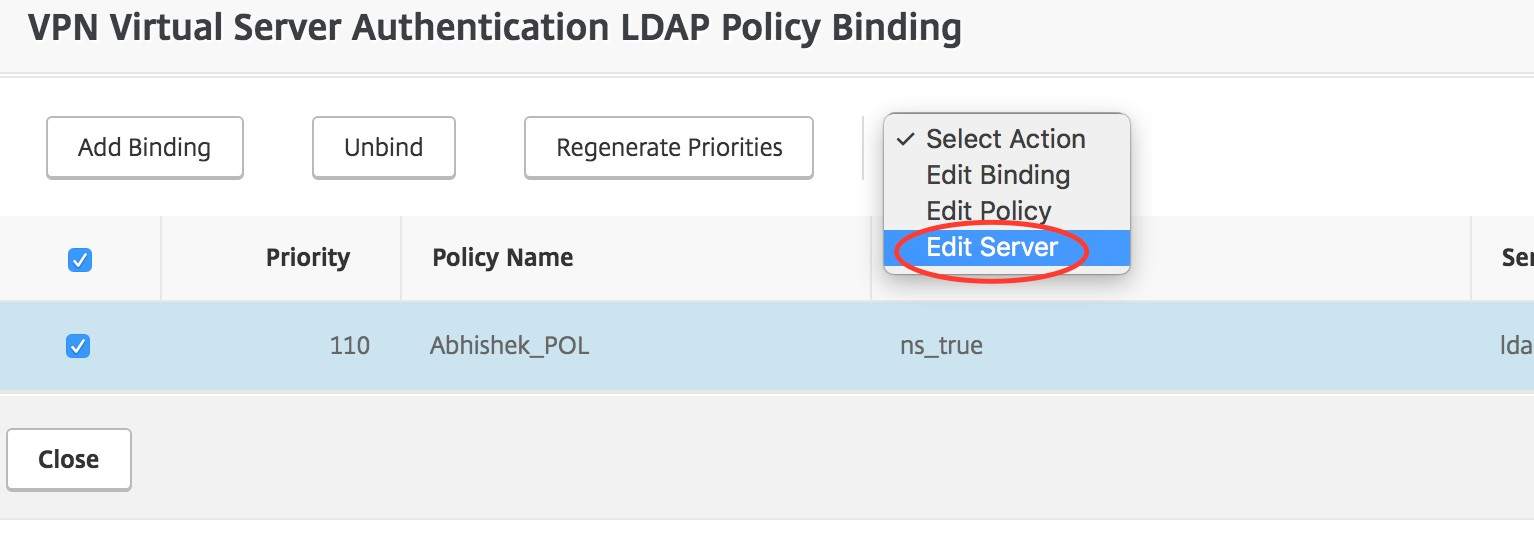This screenshot has width=1534, height=546.
Task: Click the Abhishek_POL policy name
Action: pyautogui.click(x=509, y=346)
